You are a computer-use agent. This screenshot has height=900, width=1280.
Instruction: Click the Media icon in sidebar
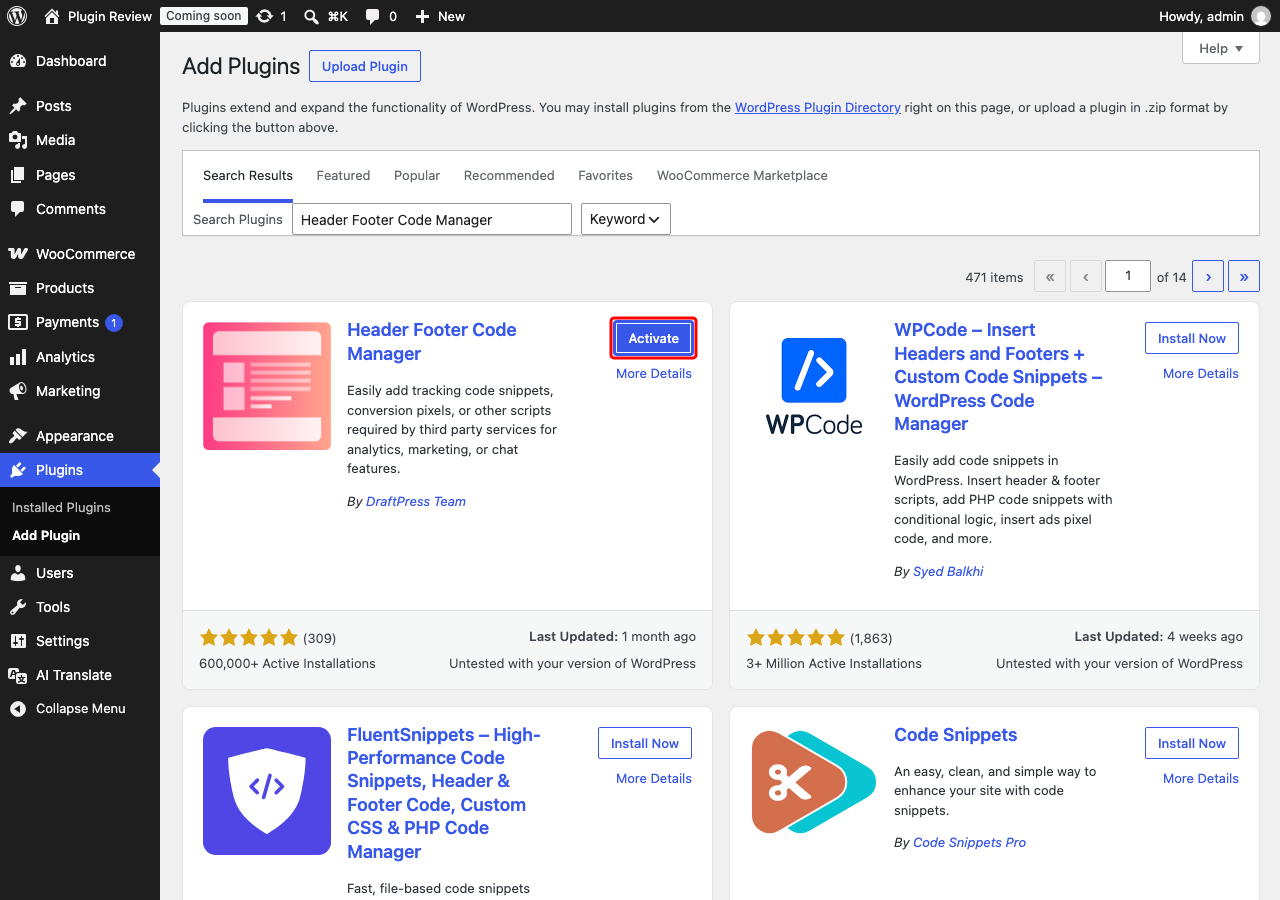pos(18,140)
